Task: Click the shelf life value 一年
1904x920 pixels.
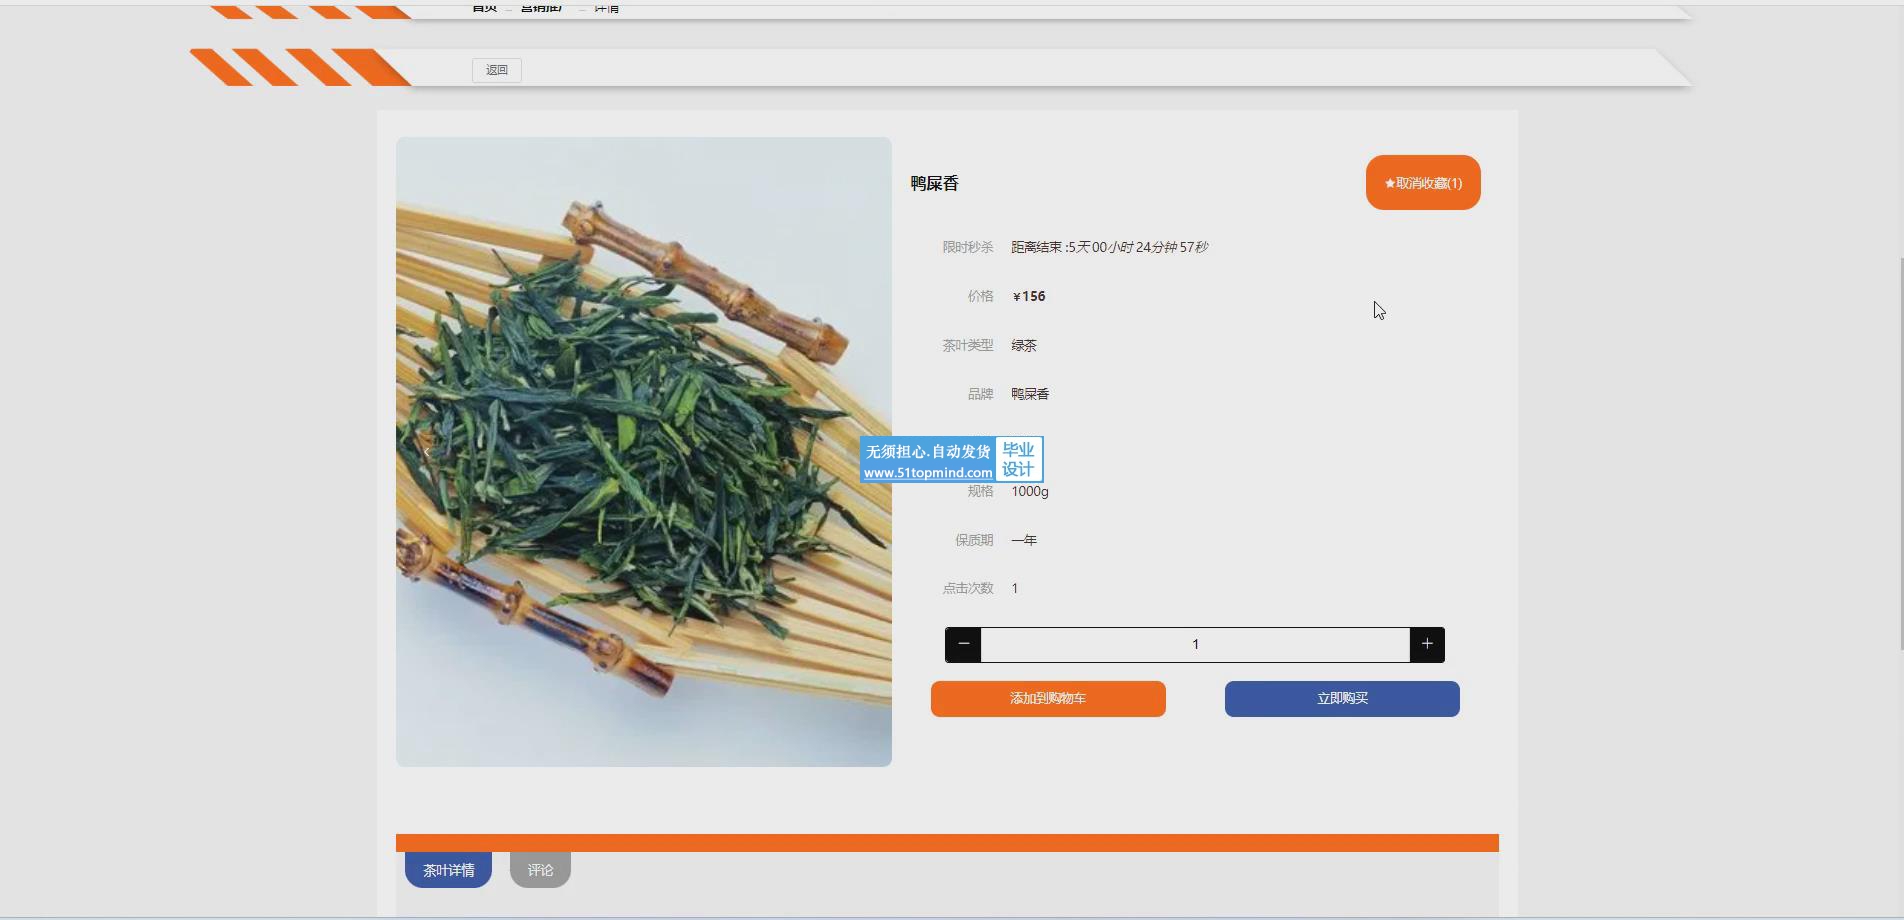Action: [1024, 540]
